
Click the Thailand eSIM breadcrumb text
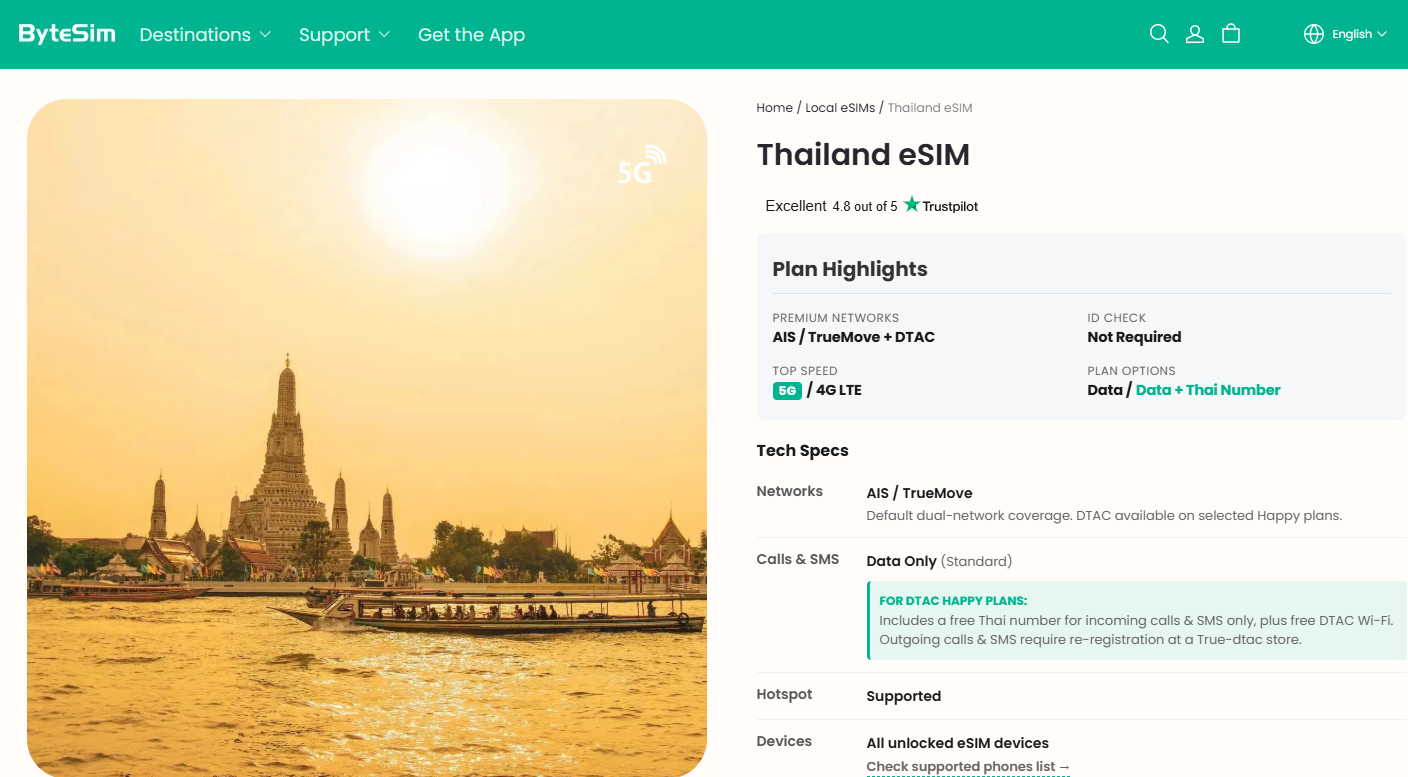[x=930, y=108]
